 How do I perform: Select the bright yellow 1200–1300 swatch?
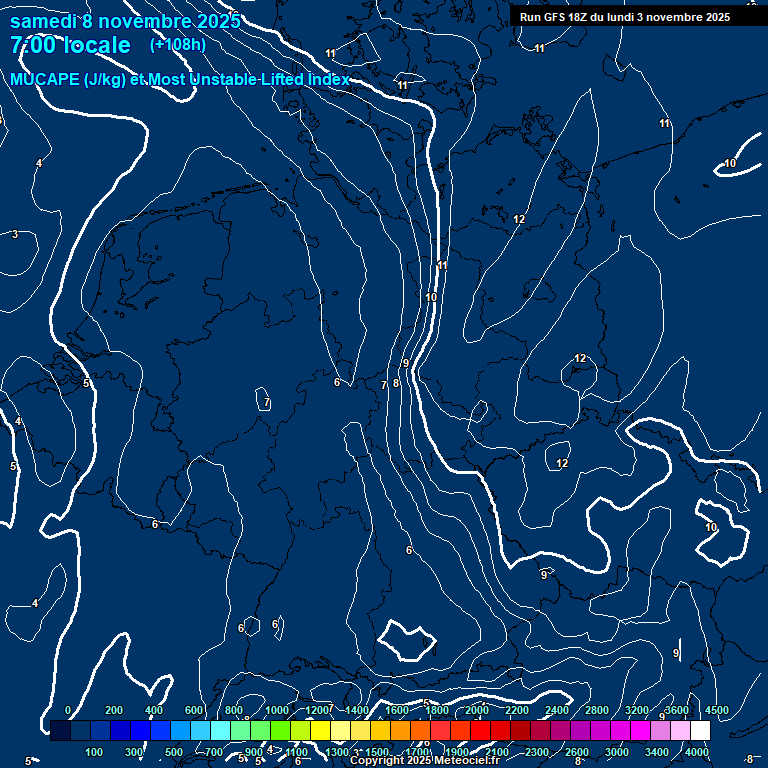[320, 730]
